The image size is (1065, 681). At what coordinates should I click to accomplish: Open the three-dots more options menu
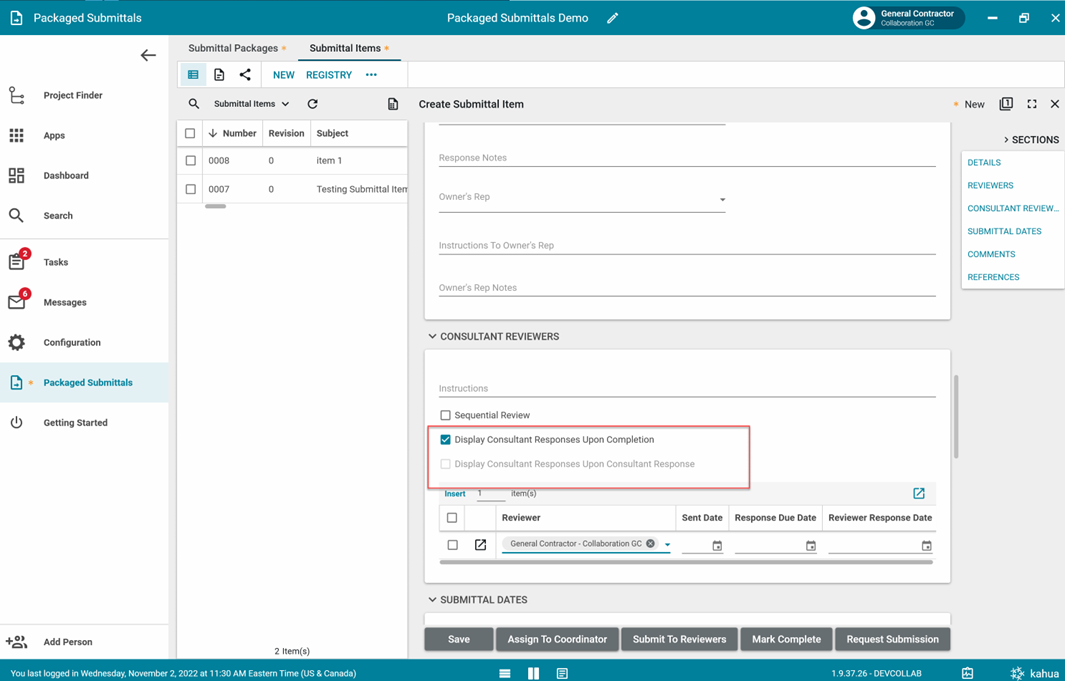pos(371,75)
